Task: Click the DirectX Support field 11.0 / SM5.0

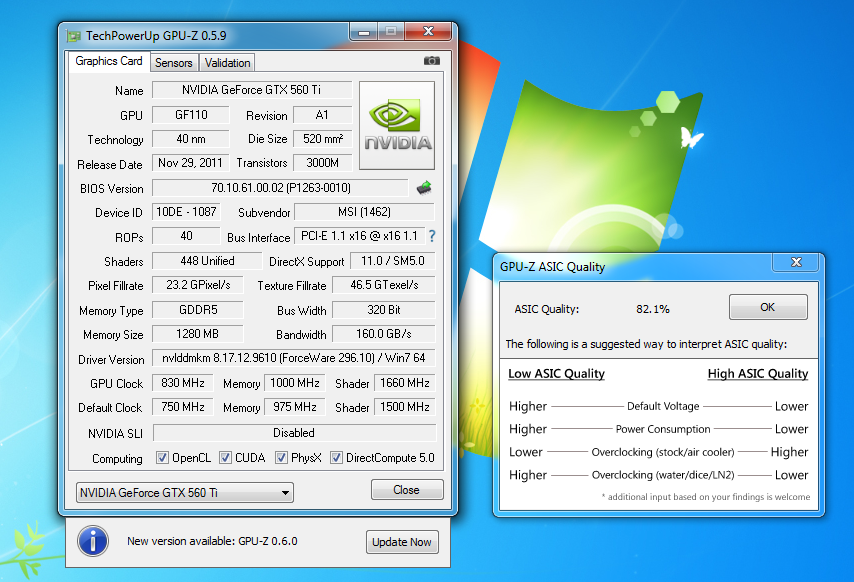Action: [x=392, y=261]
